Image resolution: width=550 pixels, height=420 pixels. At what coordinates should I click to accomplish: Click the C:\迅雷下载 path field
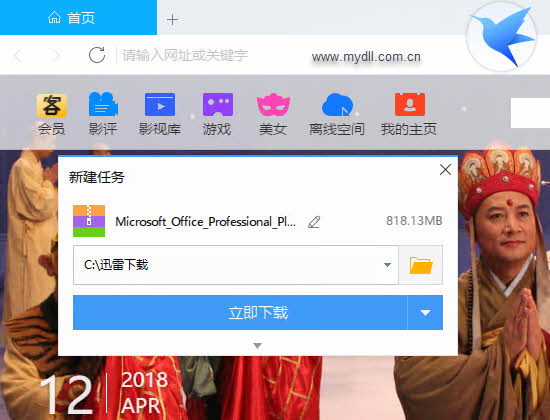236,265
